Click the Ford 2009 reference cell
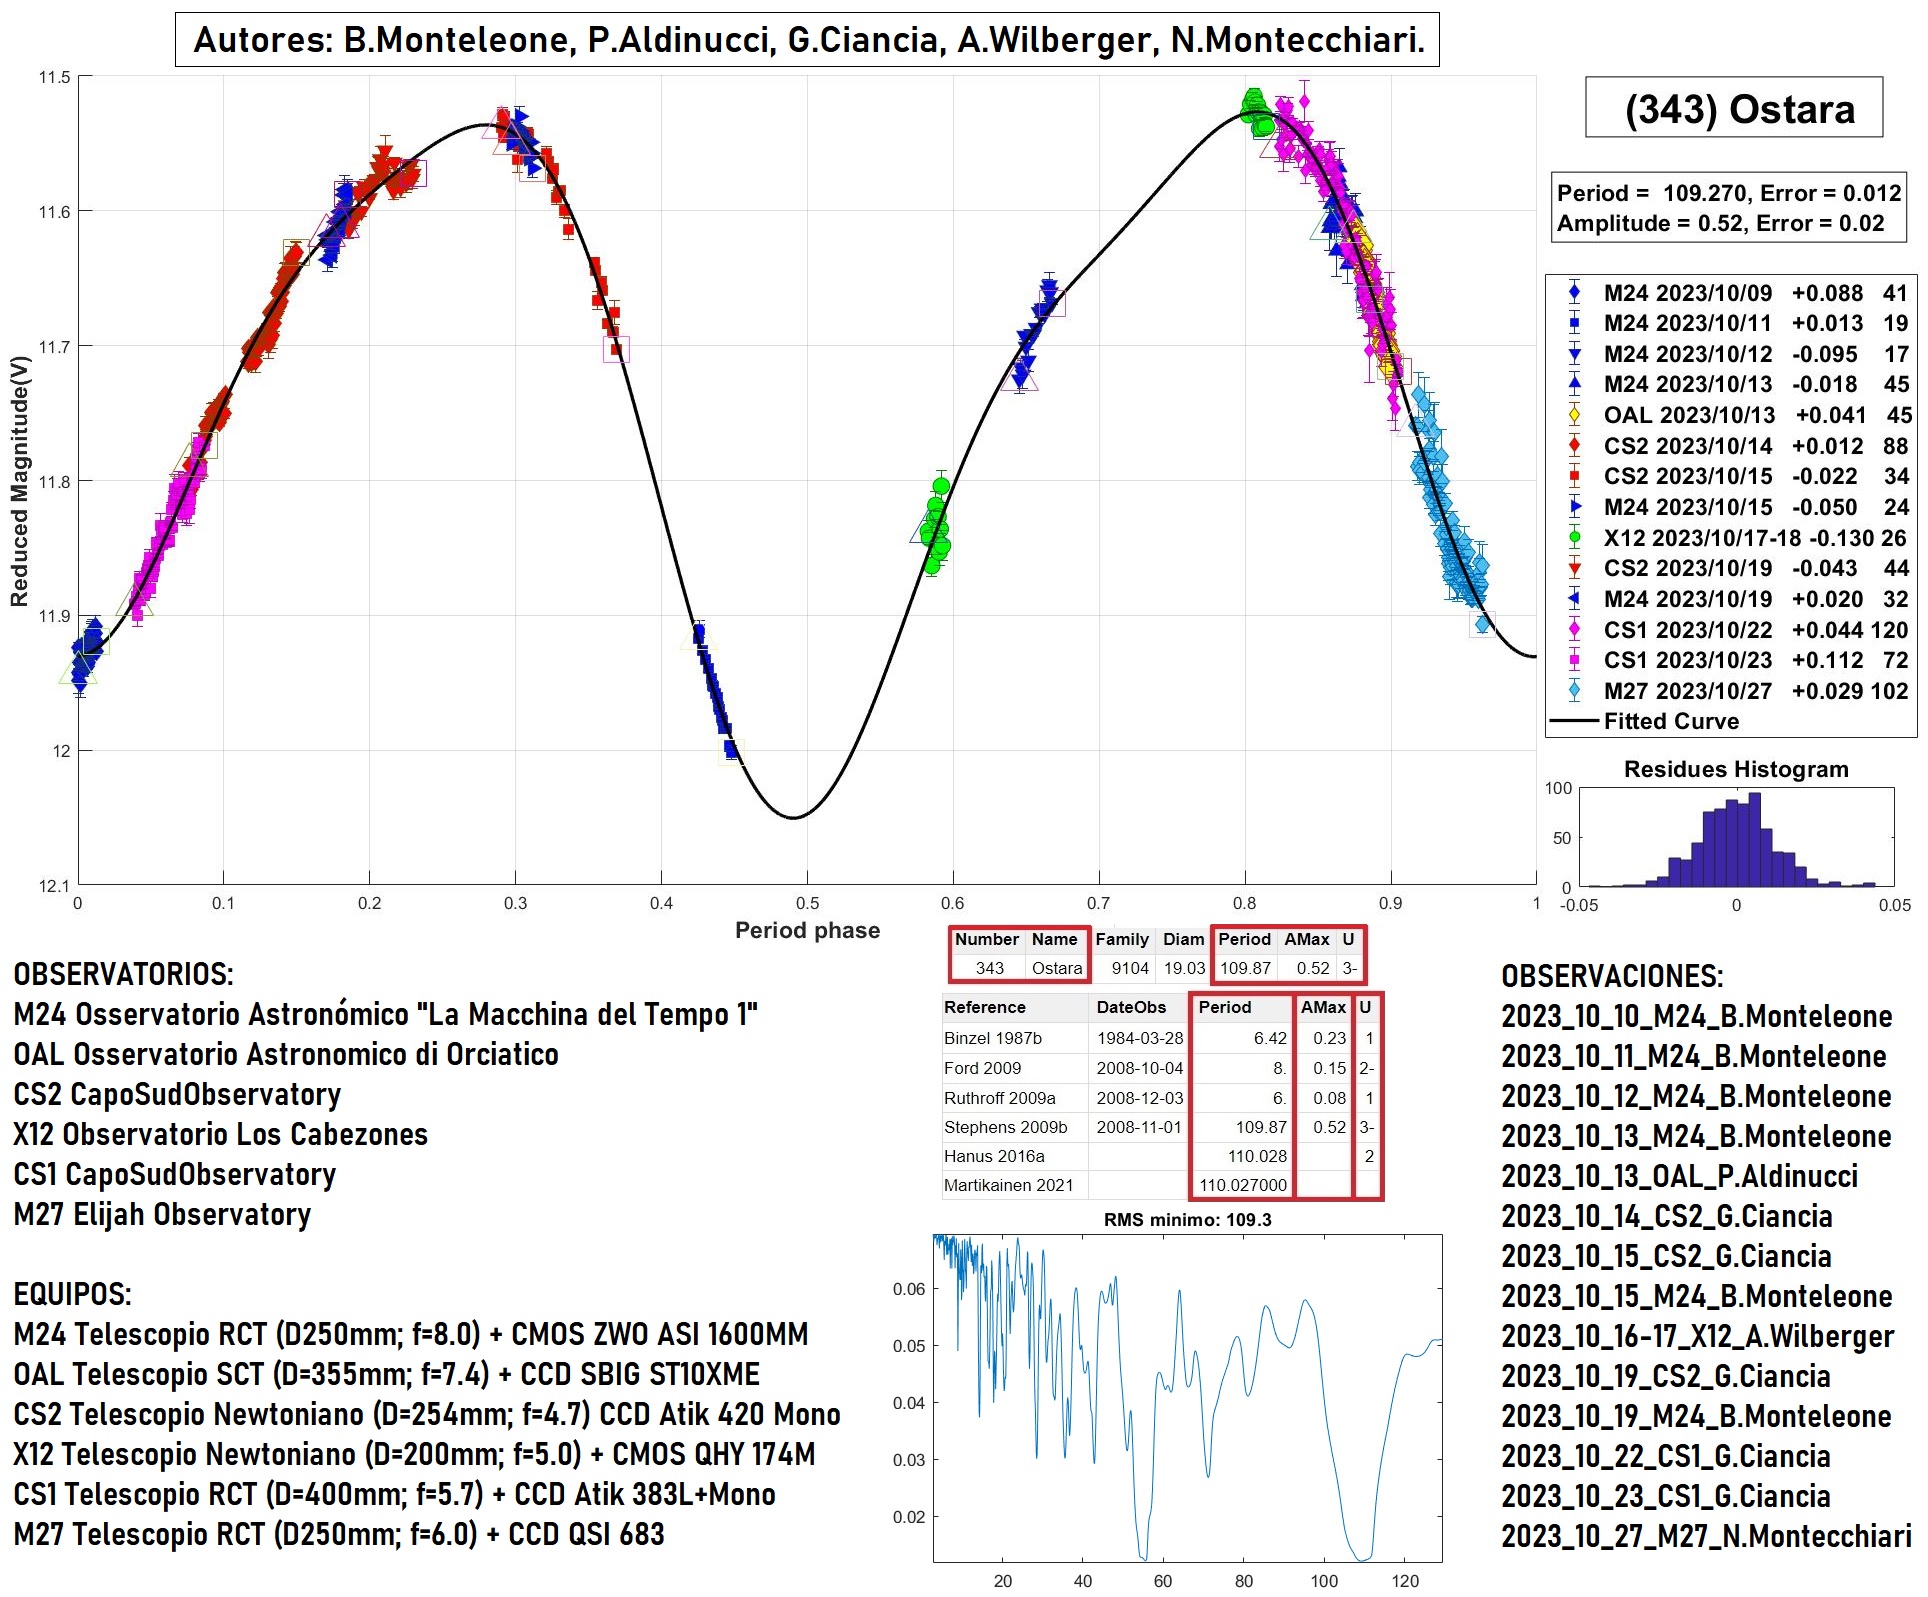The height and width of the screenshot is (1597, 1928). click(983, 1068)
